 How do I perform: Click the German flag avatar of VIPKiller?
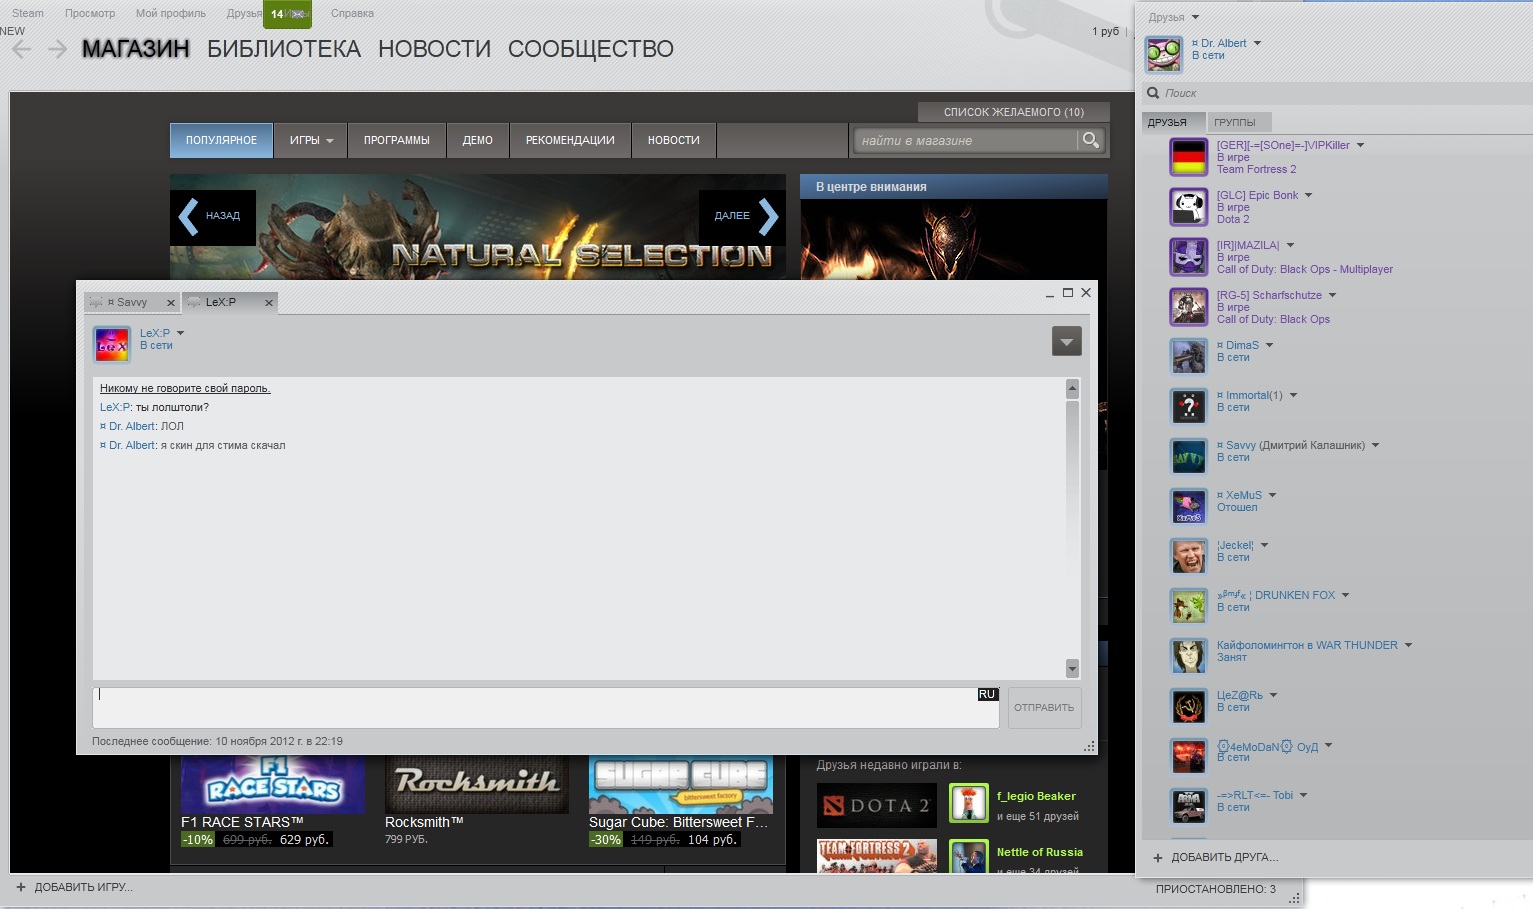(1189, 157)
